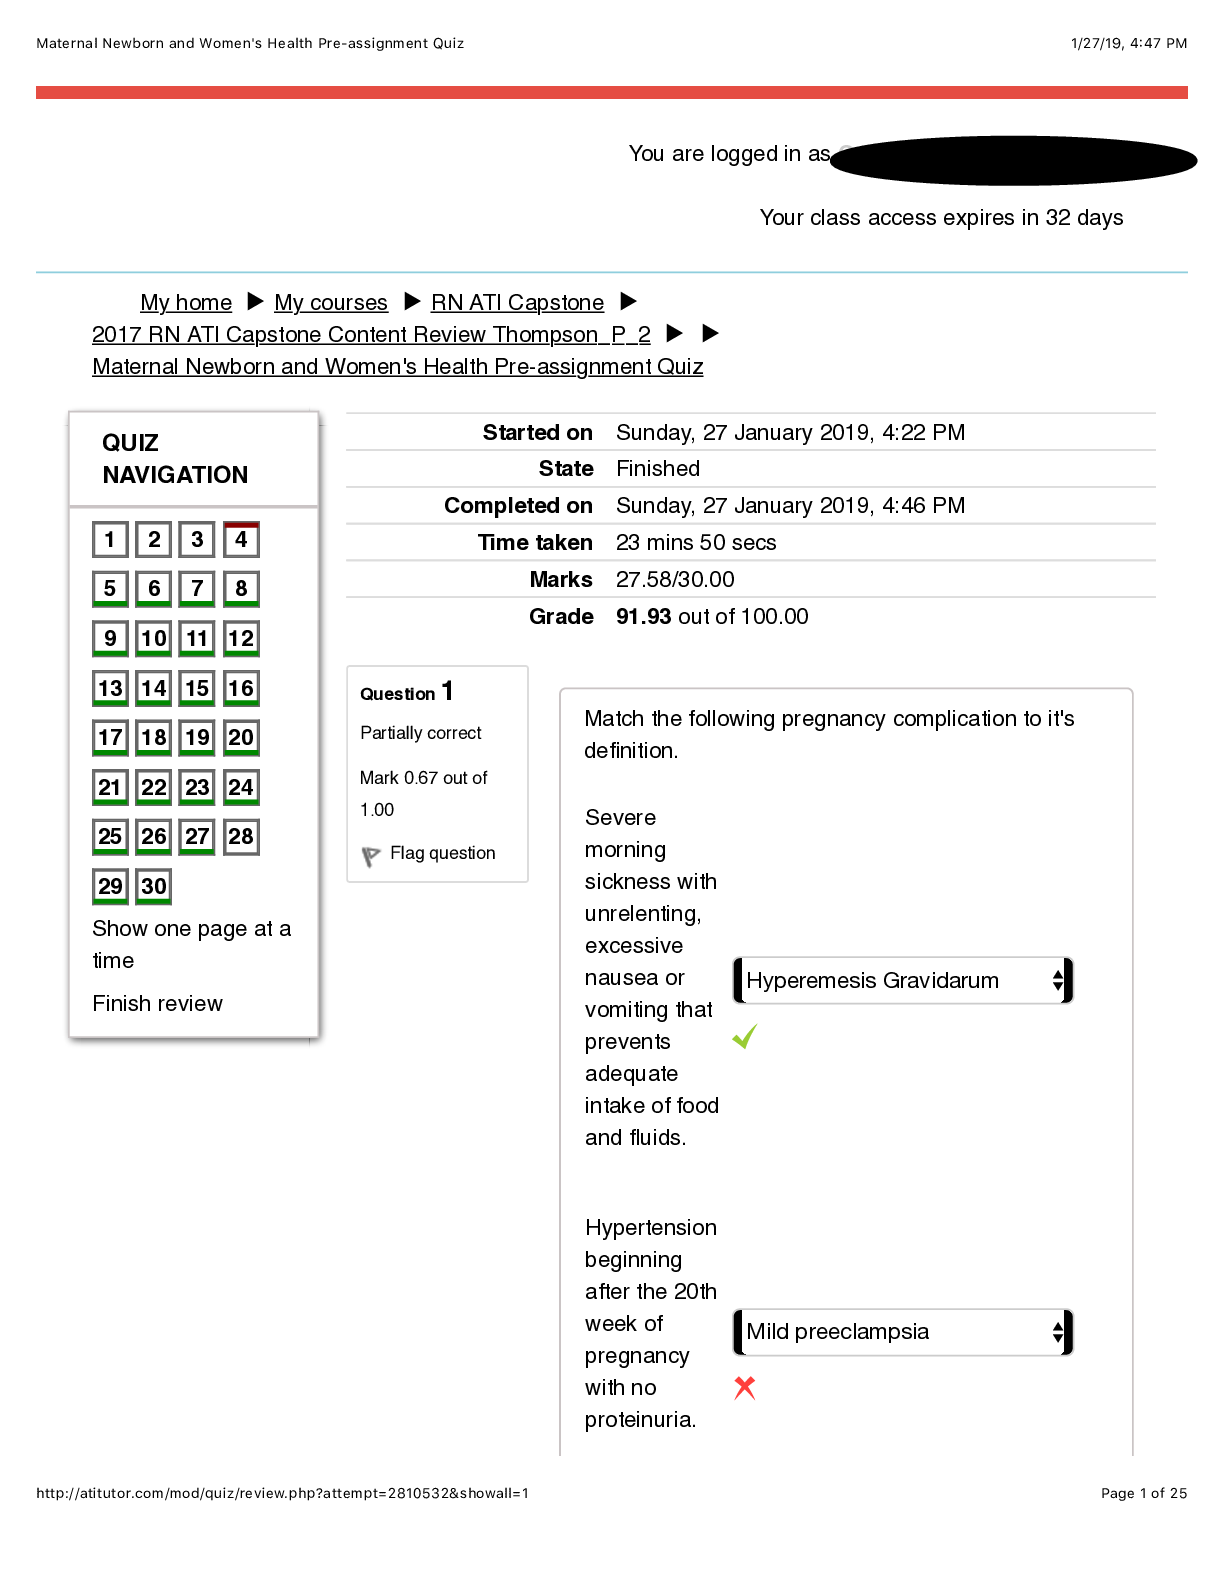Click the breadcrumb arrow after RN ATI Capstone
The height and width of the screenshot is (1584, 1224).
click(629, 302)
